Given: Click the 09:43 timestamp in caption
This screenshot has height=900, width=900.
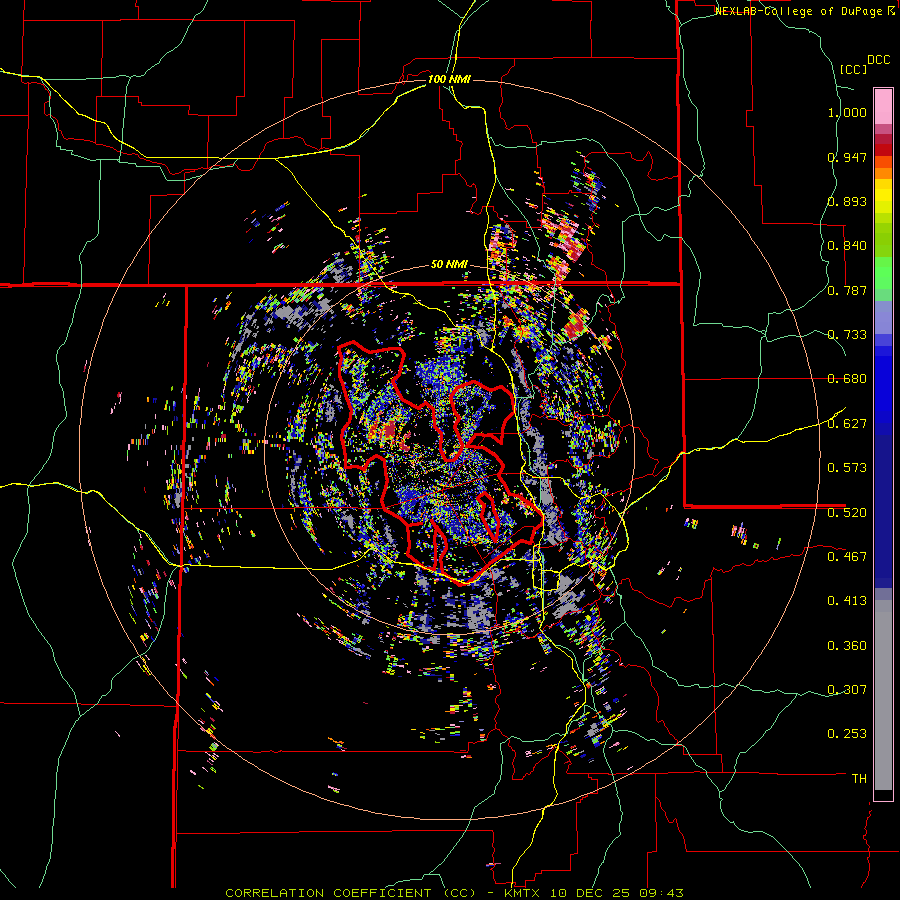Looking at the screenshot, I should click(x=660, y=893).
